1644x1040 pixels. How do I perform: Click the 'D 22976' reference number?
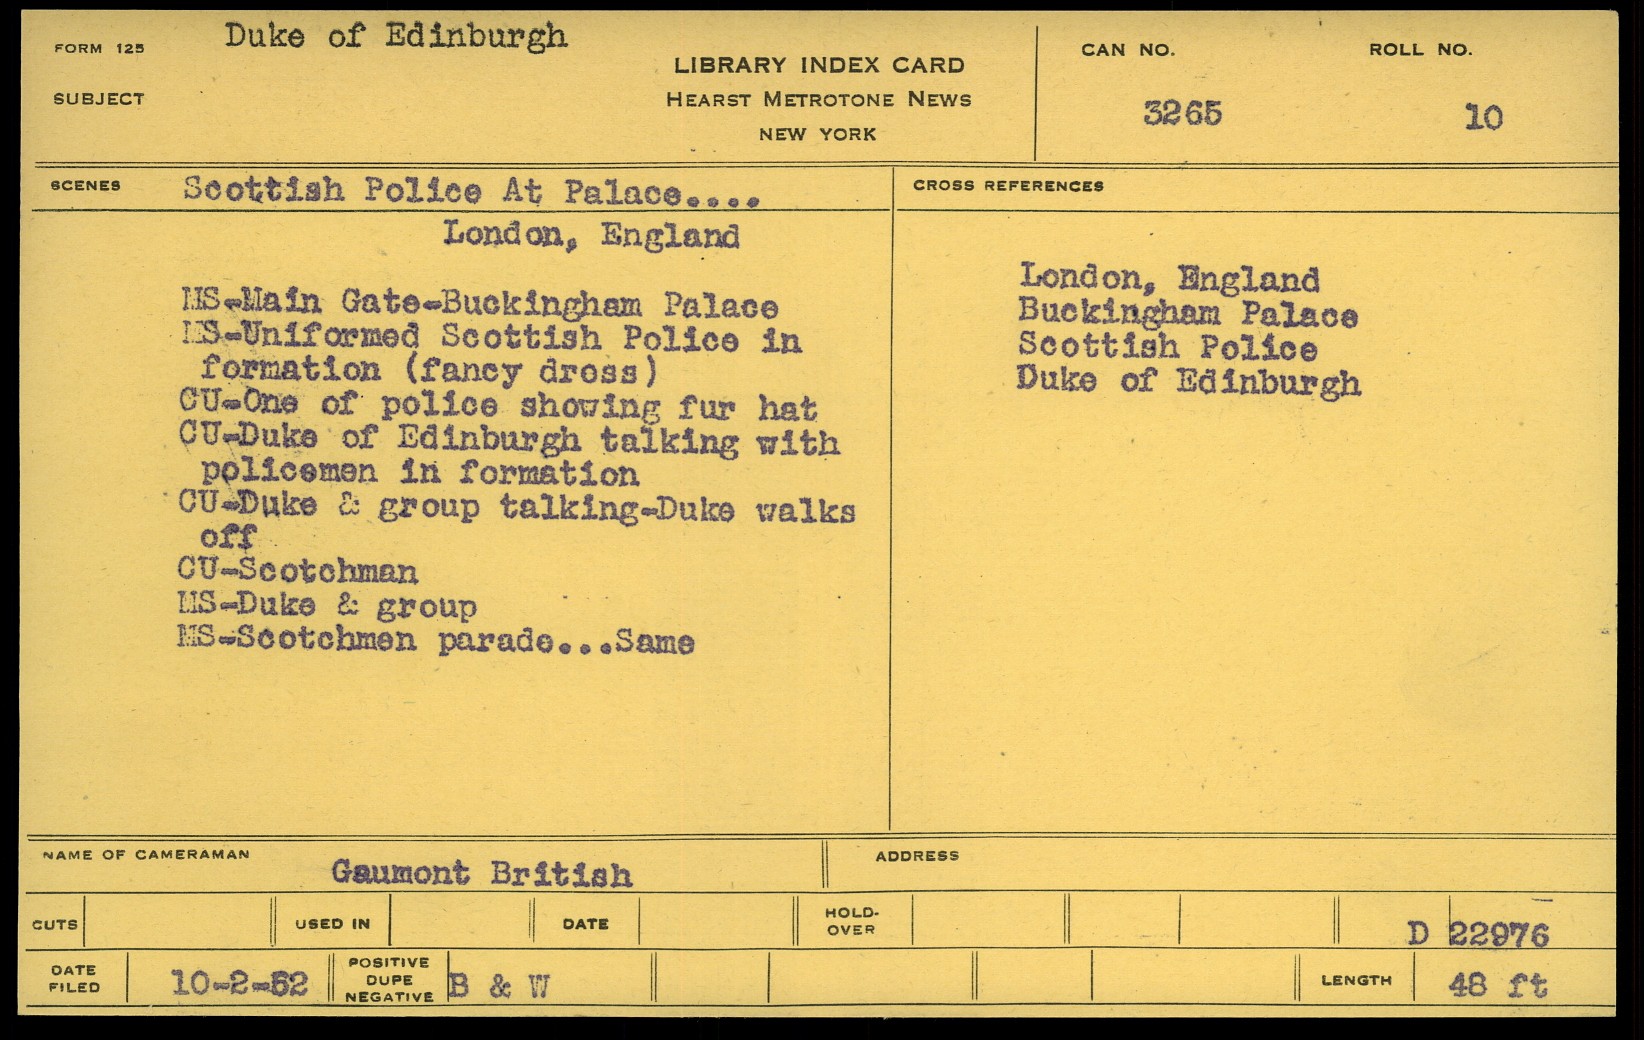click(x=1477, y=934)
